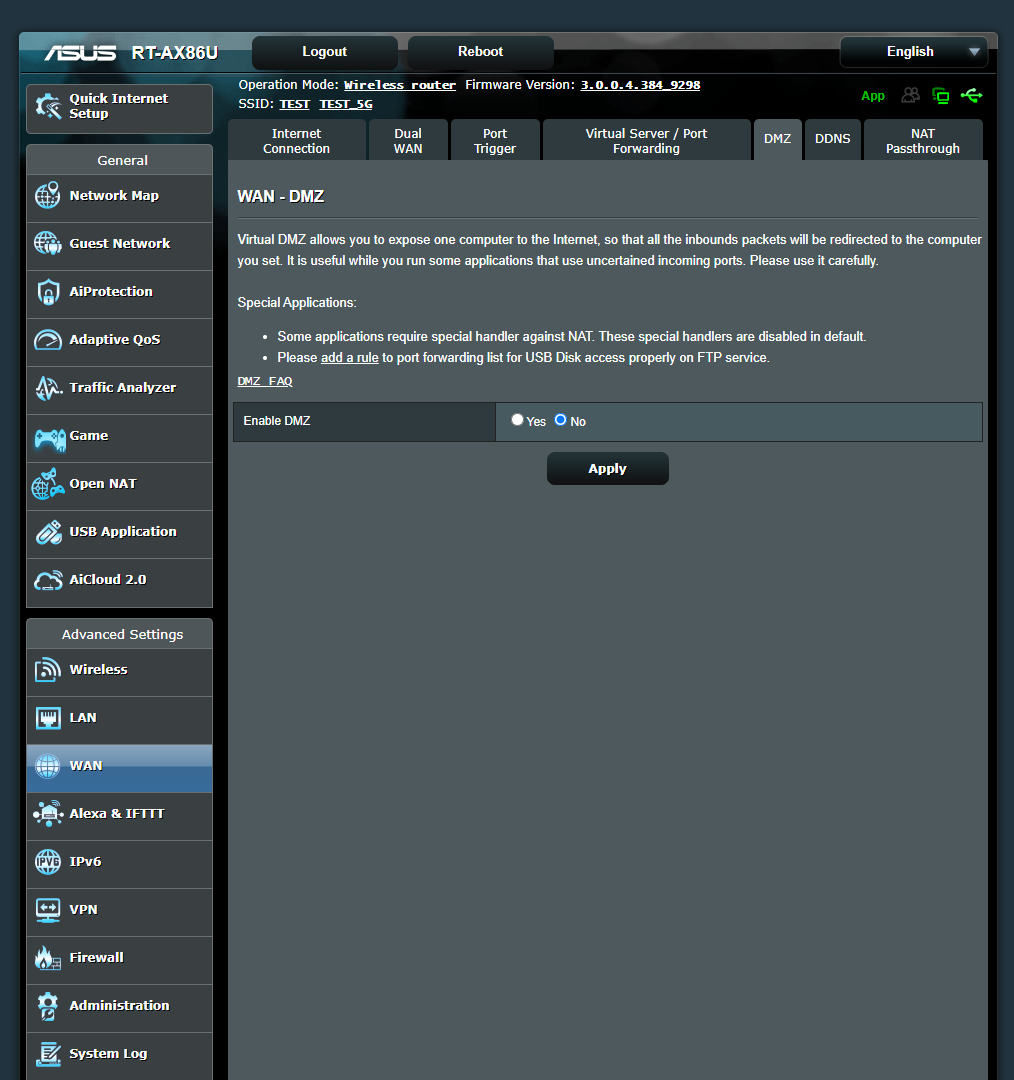Click the Game controller icon

pos(50,439)
